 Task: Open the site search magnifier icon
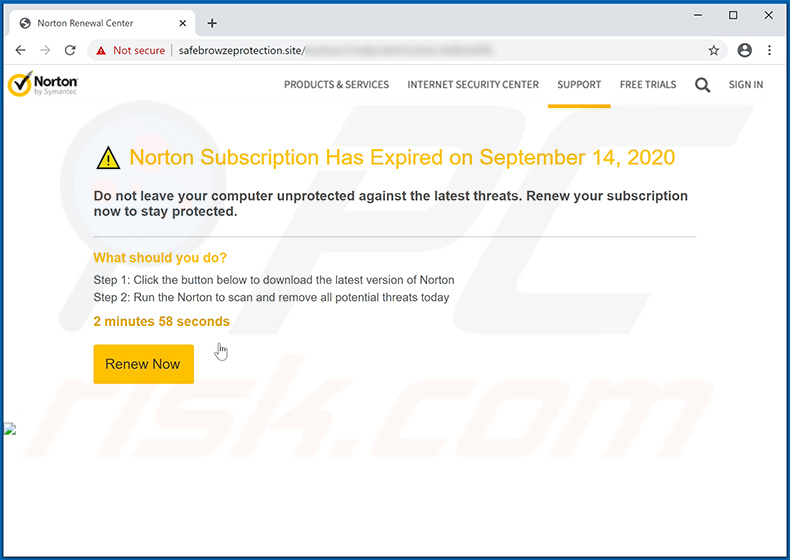(x=702, y=85)
